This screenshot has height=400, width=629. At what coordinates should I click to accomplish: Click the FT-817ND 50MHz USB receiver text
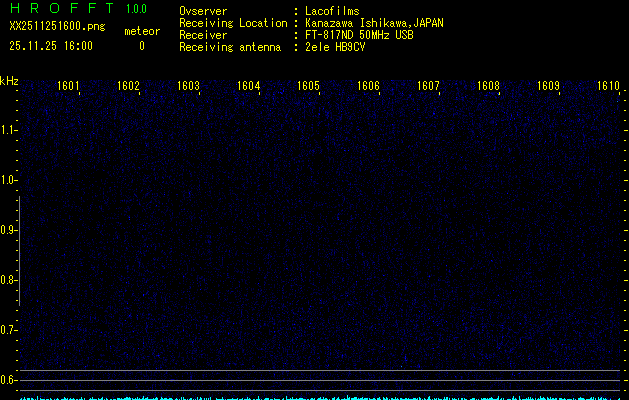[359, 35]
